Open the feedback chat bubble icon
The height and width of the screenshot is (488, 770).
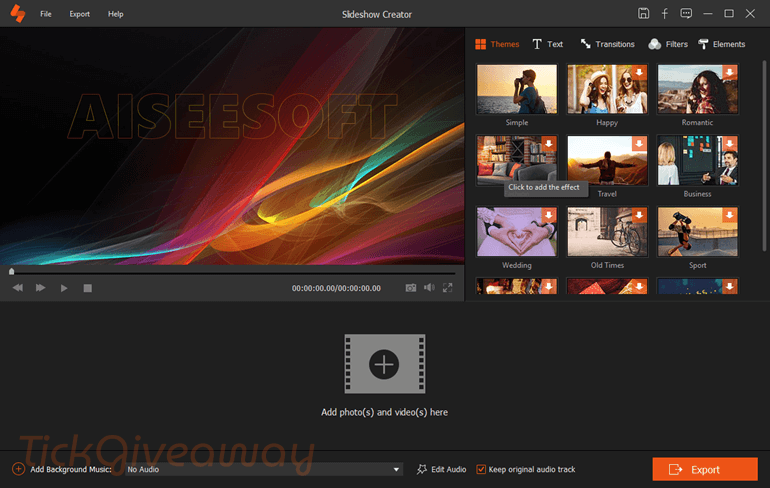686,14
